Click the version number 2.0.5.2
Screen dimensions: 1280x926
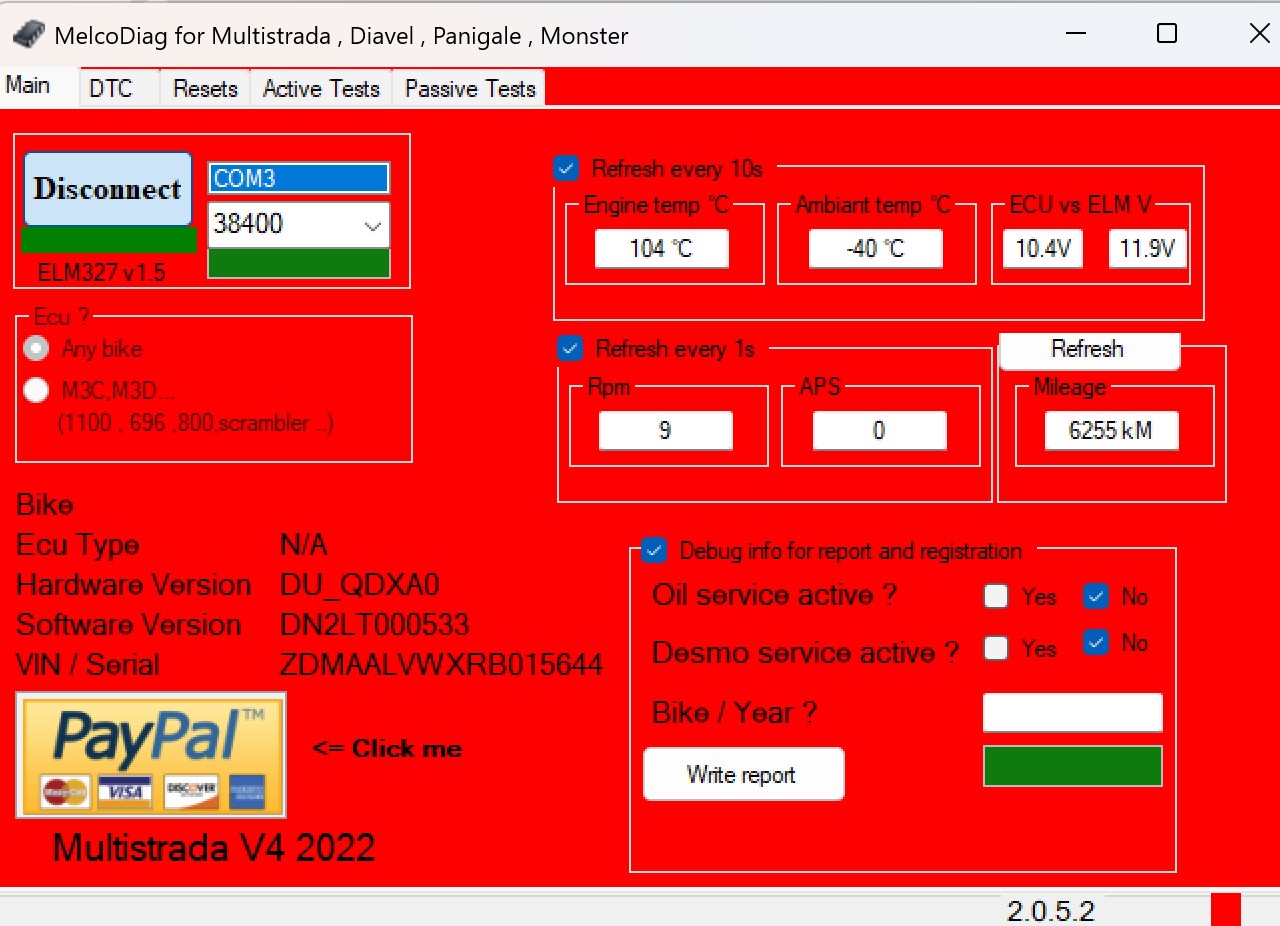1051,911
